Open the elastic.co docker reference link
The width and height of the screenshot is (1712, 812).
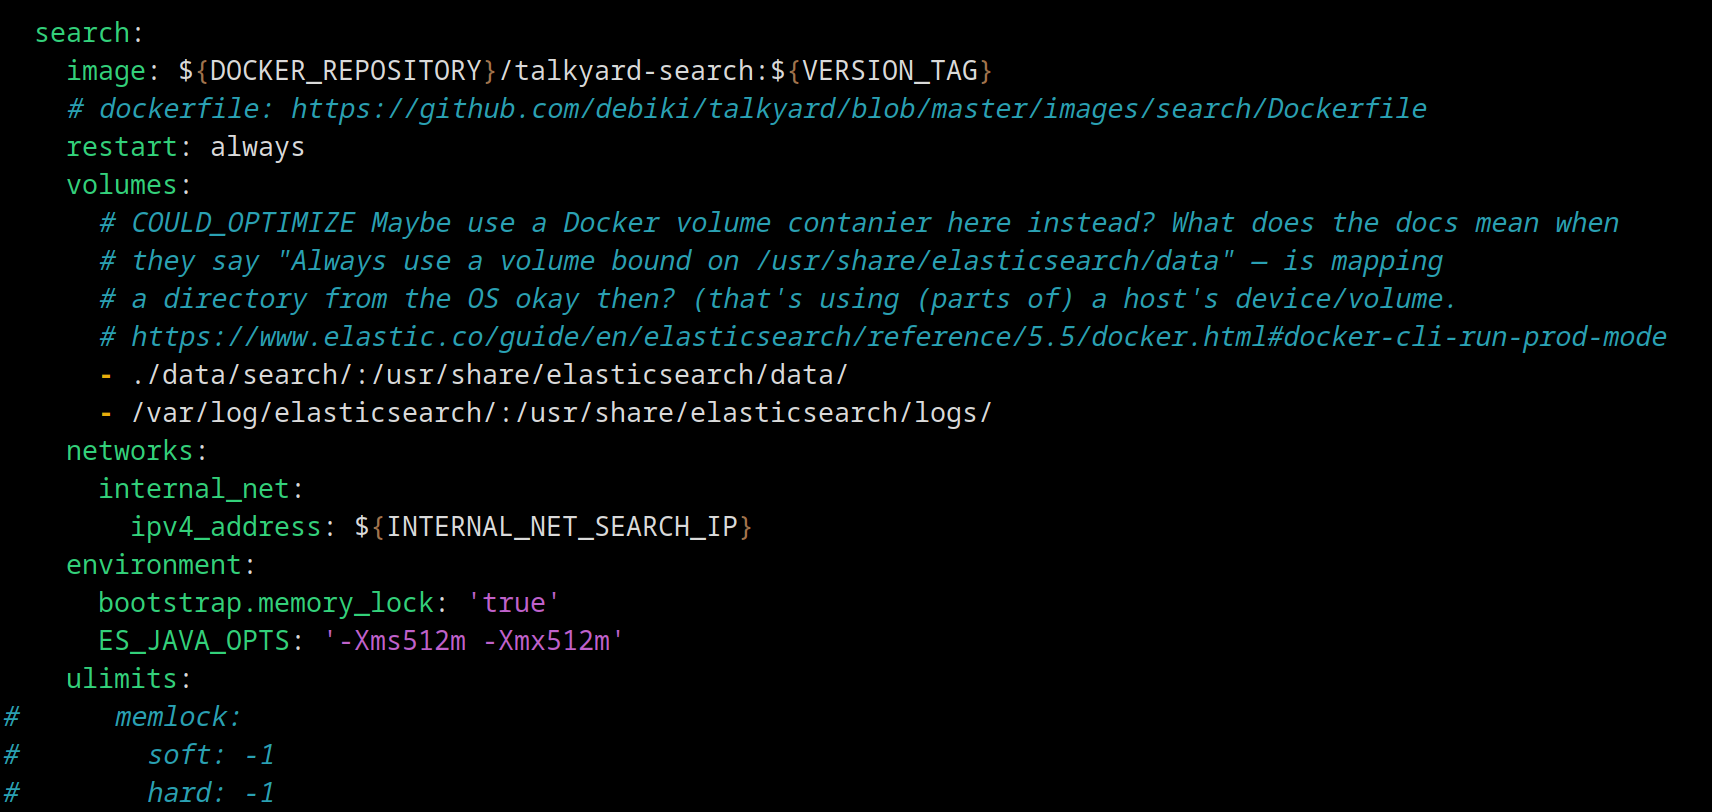pos(898,337)
